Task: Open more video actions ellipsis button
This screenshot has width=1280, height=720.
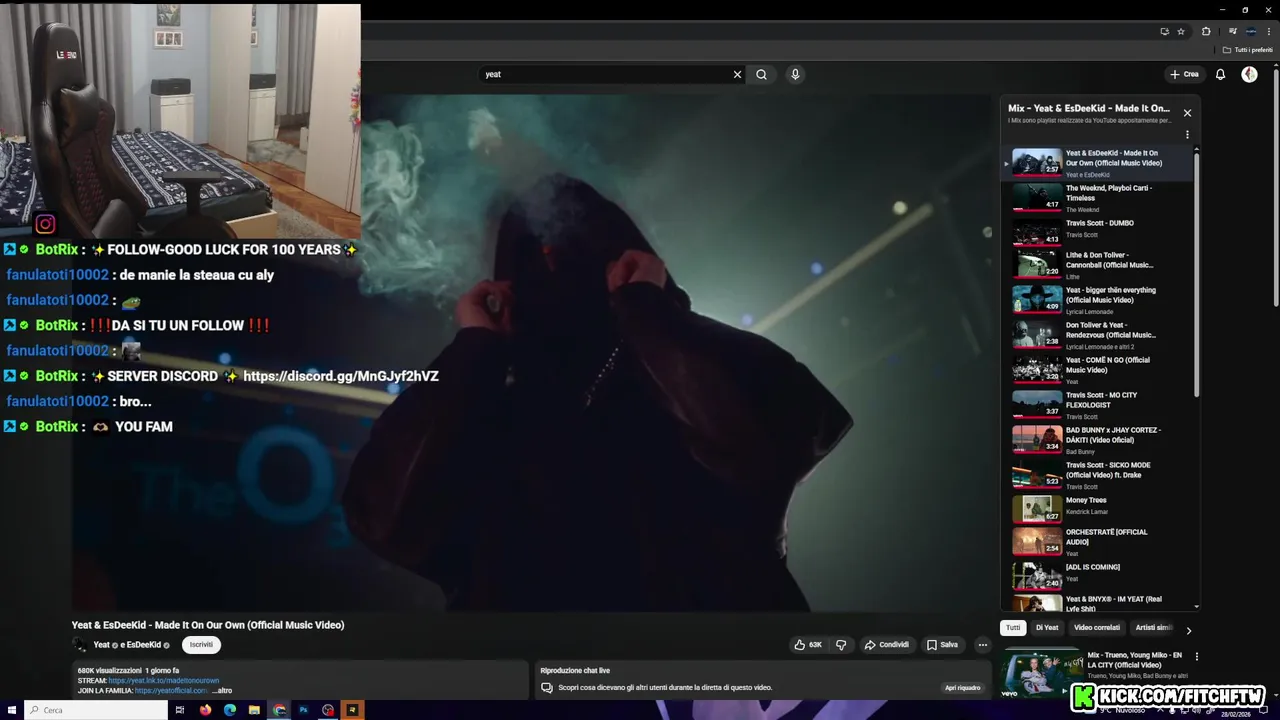Action: 983,645
